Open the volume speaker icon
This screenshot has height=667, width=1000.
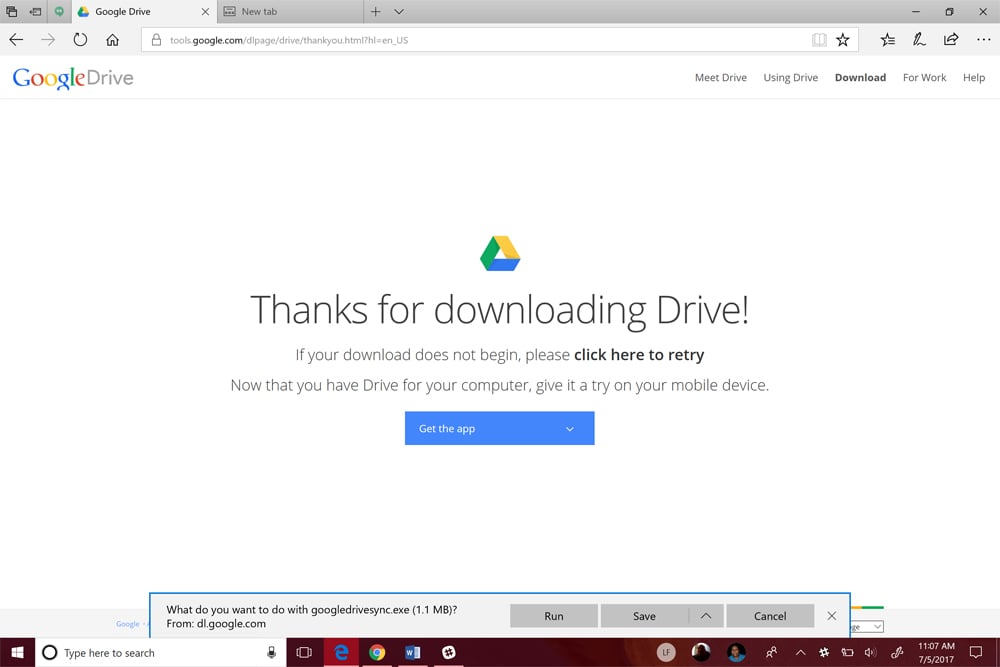pyautogui.click(x=871, y=652)
